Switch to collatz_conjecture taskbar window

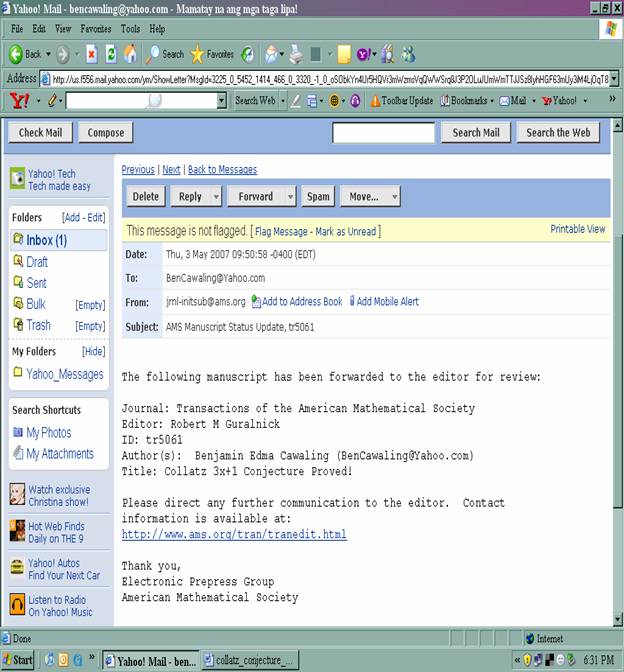tap(250, 660)
